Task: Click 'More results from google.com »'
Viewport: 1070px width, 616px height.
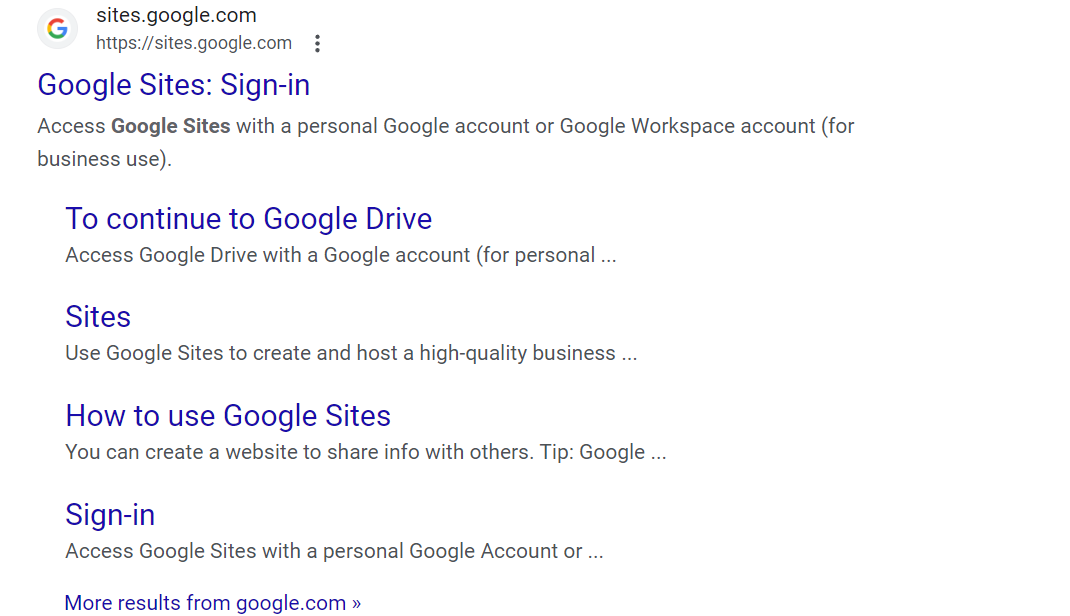Action: (211, 602)
